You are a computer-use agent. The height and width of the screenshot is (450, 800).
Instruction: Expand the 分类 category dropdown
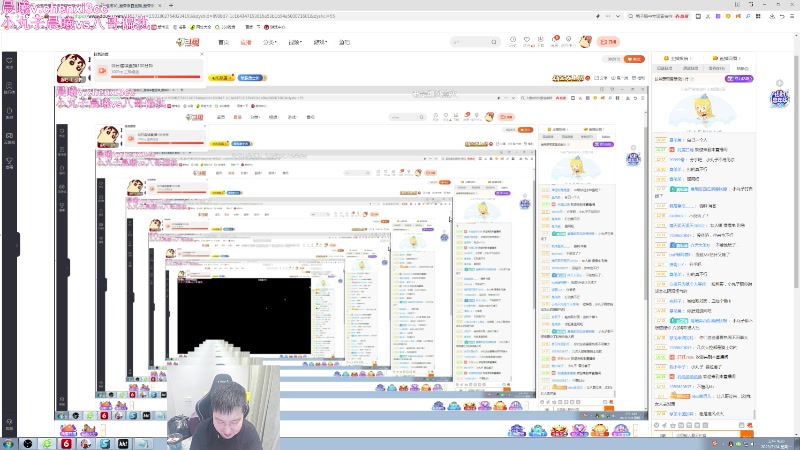pyautogui.click(x=269, y=42)
